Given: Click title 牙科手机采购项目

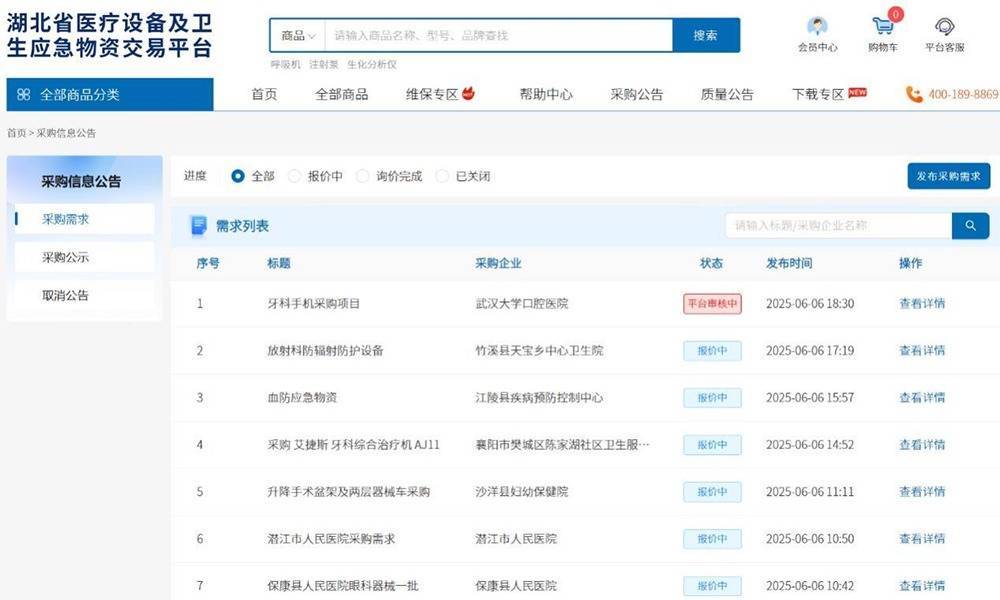Looking at the screenshot, I should [x=313, y=304].
